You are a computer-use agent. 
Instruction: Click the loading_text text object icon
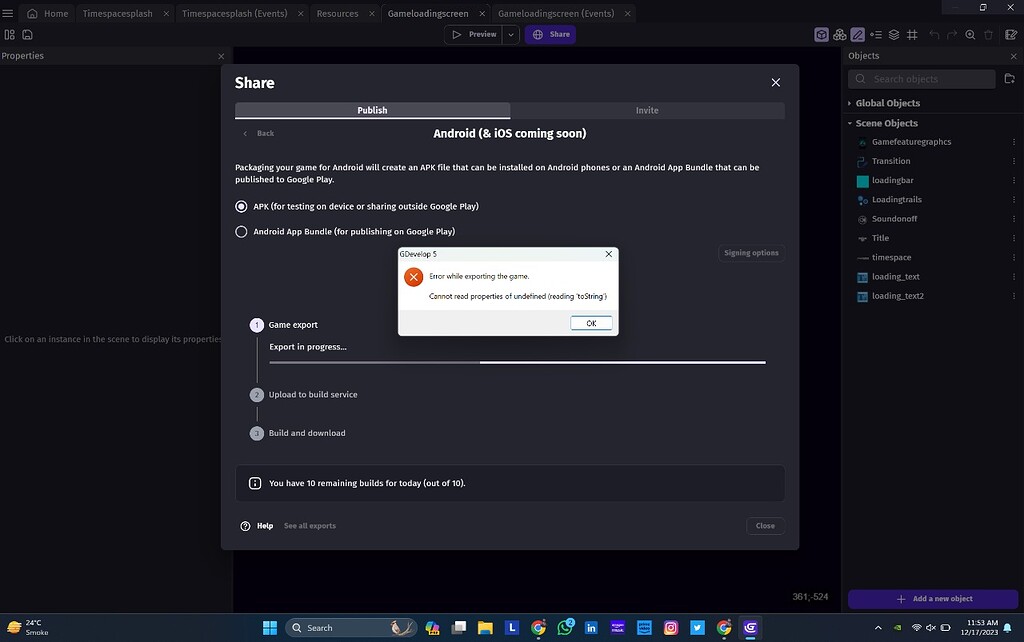click(x=861, y=276)
